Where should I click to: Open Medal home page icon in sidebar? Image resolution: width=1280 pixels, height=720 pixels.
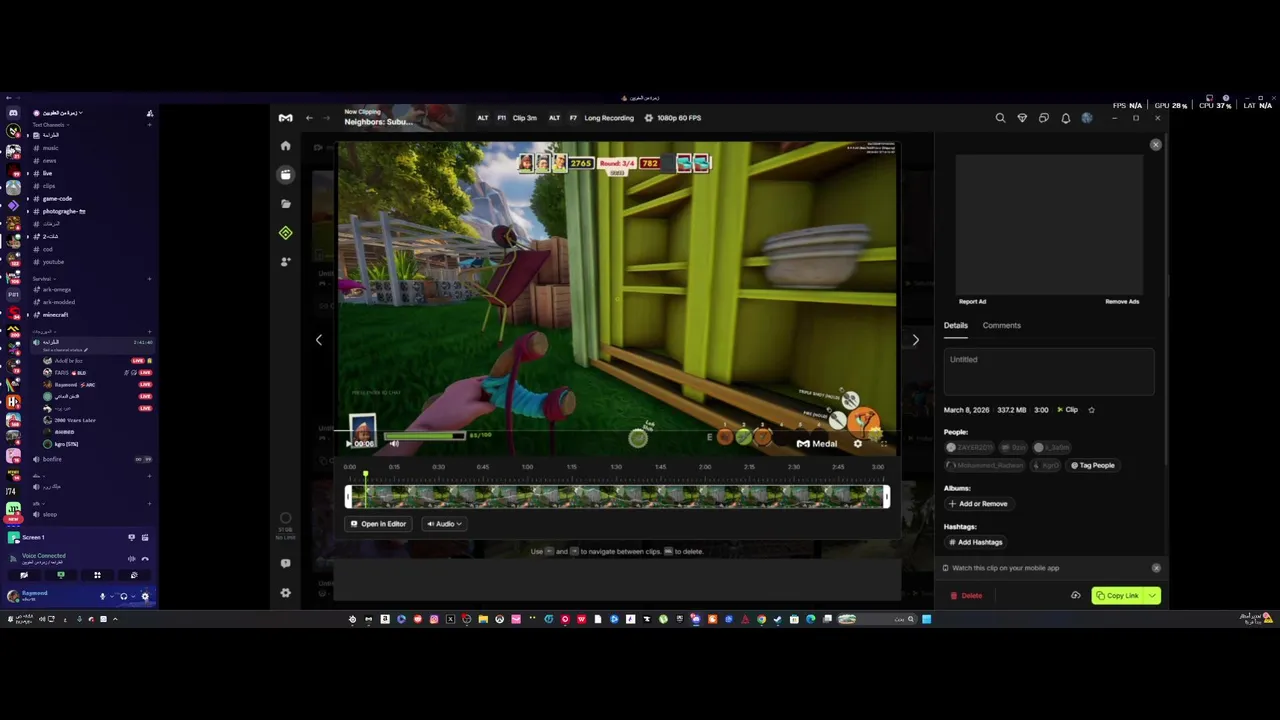(285, 146)
